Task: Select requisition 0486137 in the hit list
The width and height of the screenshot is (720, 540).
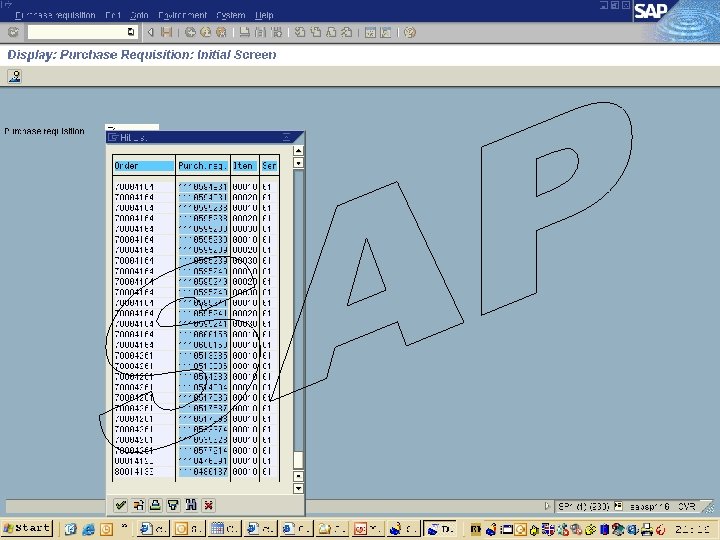Action: [x=202, y=472]
